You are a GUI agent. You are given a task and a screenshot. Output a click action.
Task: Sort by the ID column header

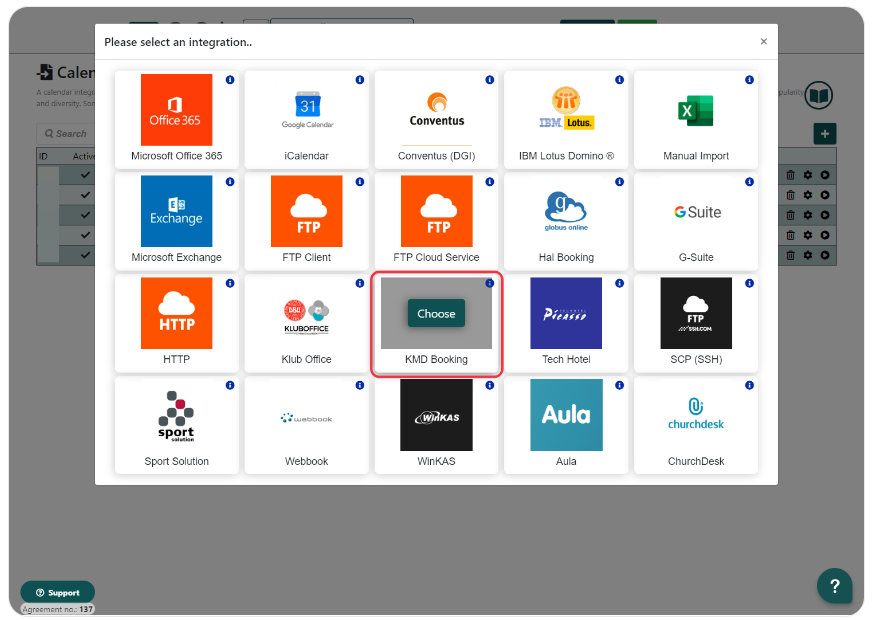(43, 157)
